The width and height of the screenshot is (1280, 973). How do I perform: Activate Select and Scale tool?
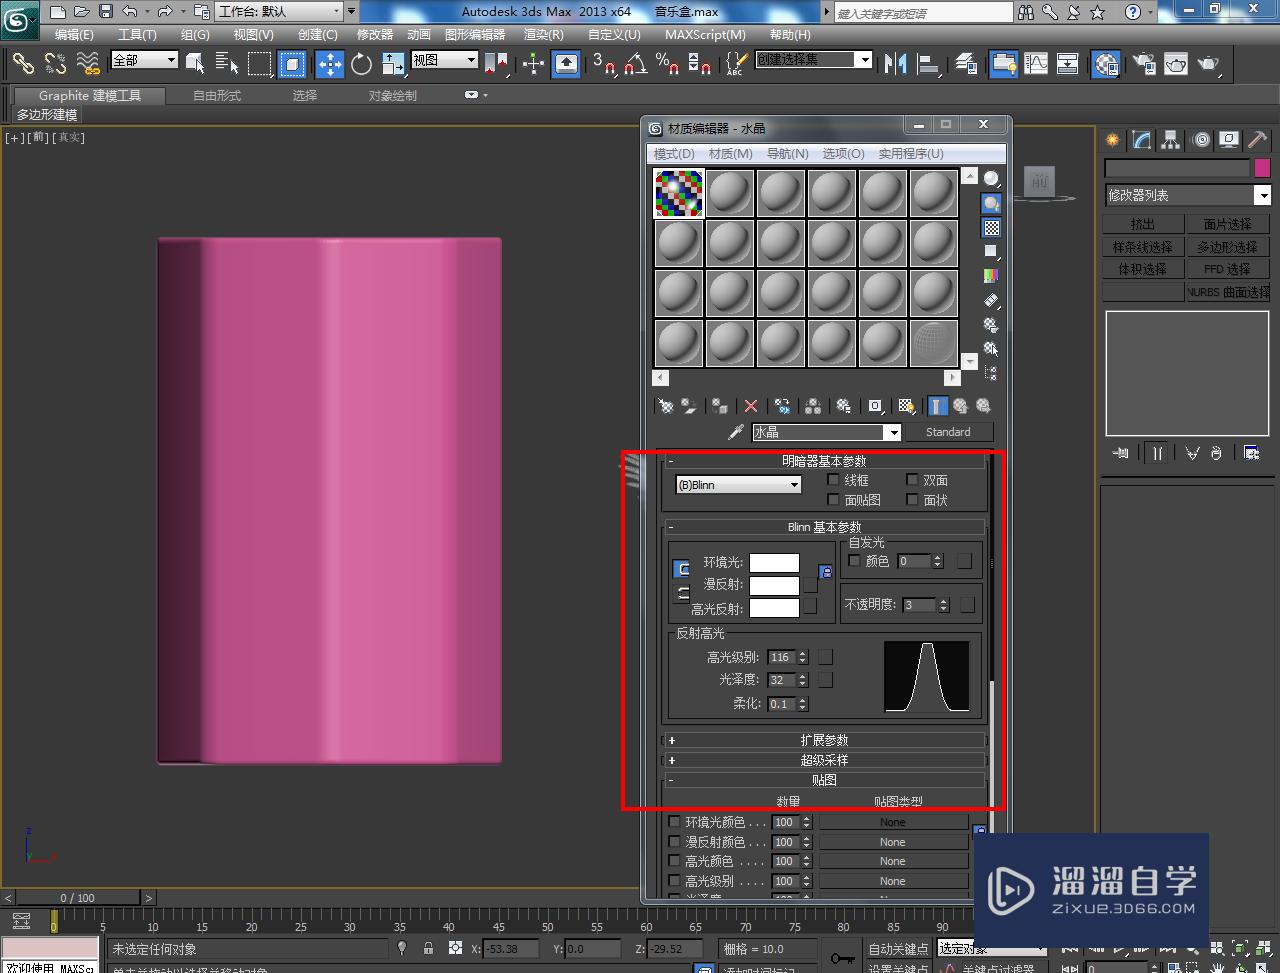coord(393,64)
